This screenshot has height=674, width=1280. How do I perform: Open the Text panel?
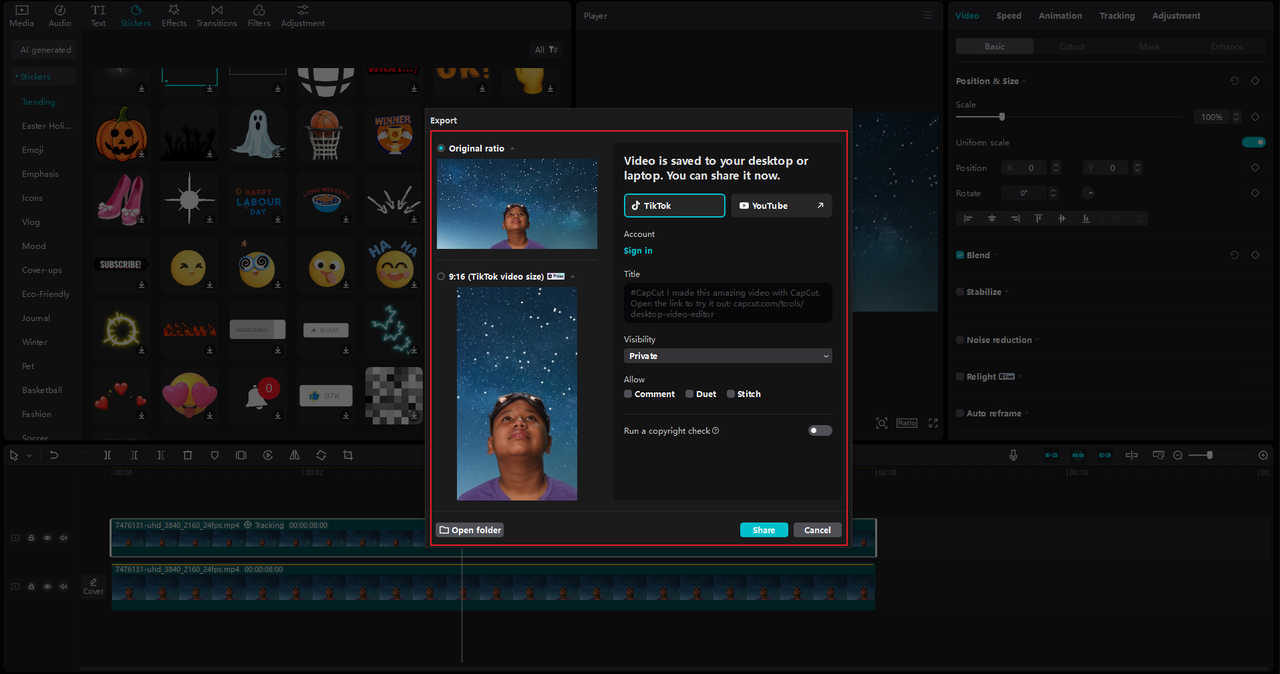[98, 15]
